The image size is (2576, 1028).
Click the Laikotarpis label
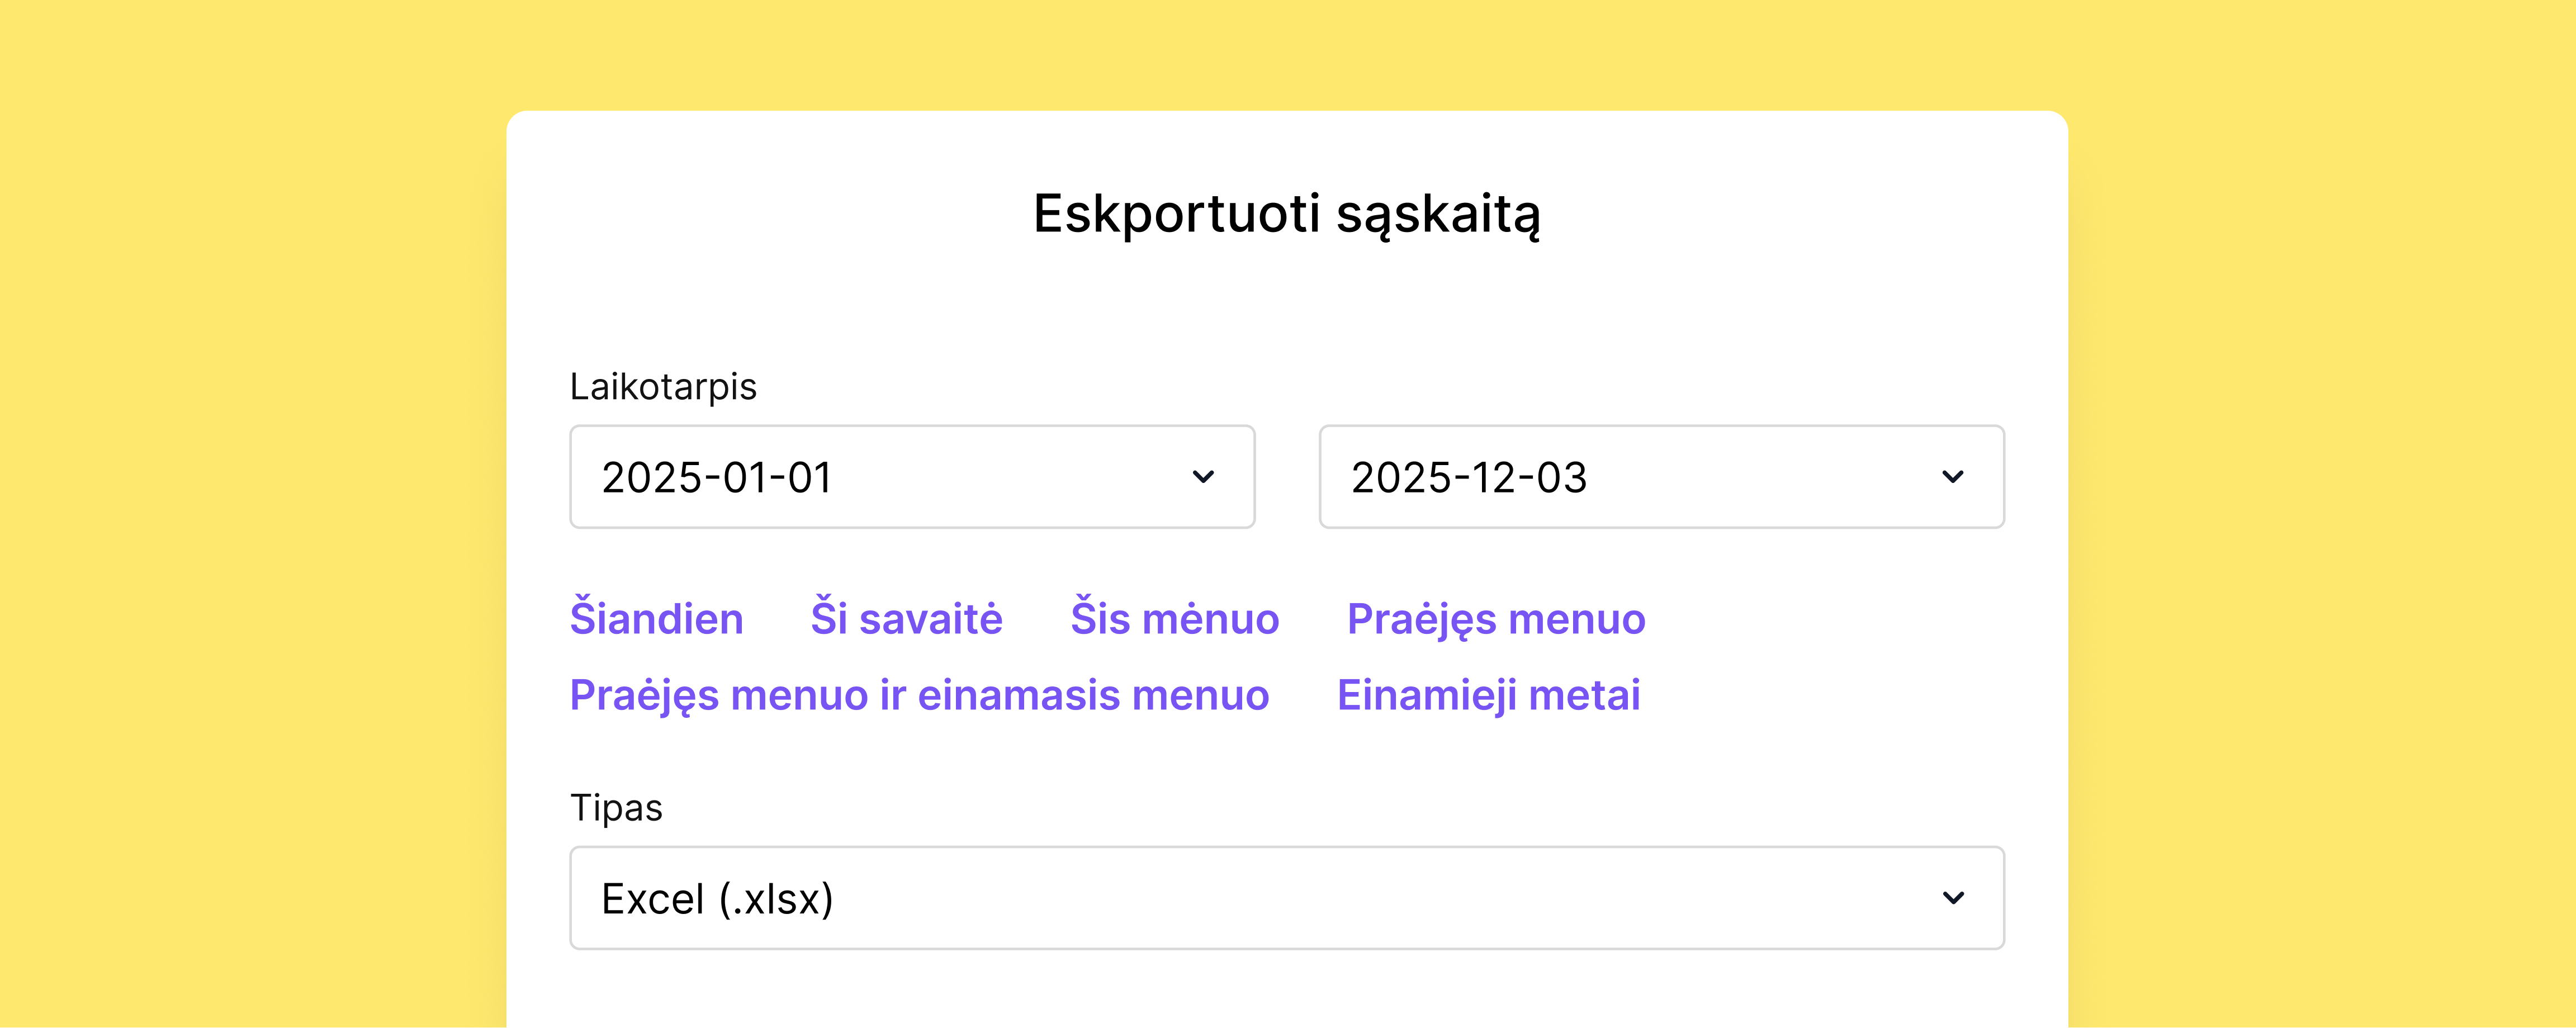tap(663, 386)
